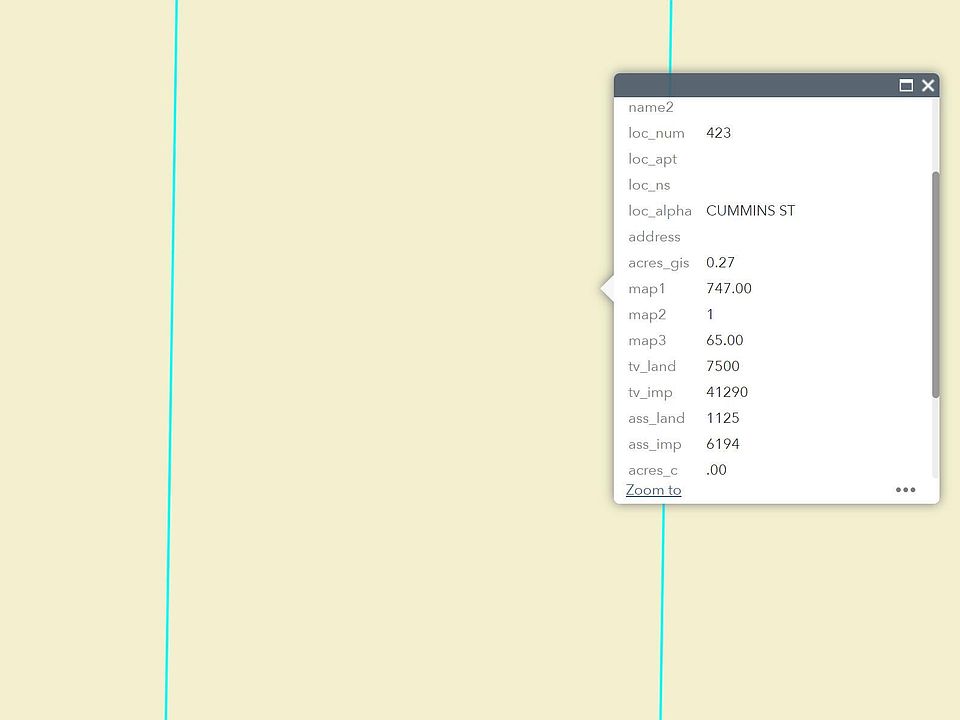
Task: Click the tv_land value 7500
Action: point(722,367)
